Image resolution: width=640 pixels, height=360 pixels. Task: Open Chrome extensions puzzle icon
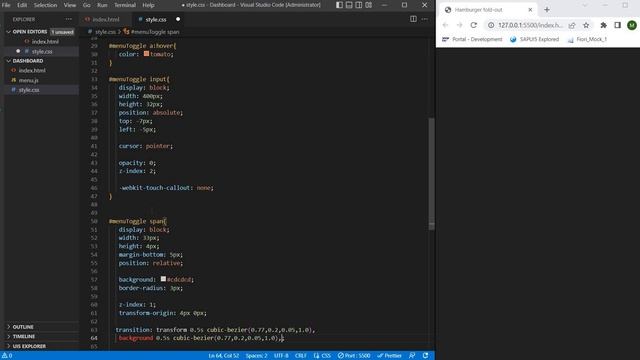coord(603,25)
